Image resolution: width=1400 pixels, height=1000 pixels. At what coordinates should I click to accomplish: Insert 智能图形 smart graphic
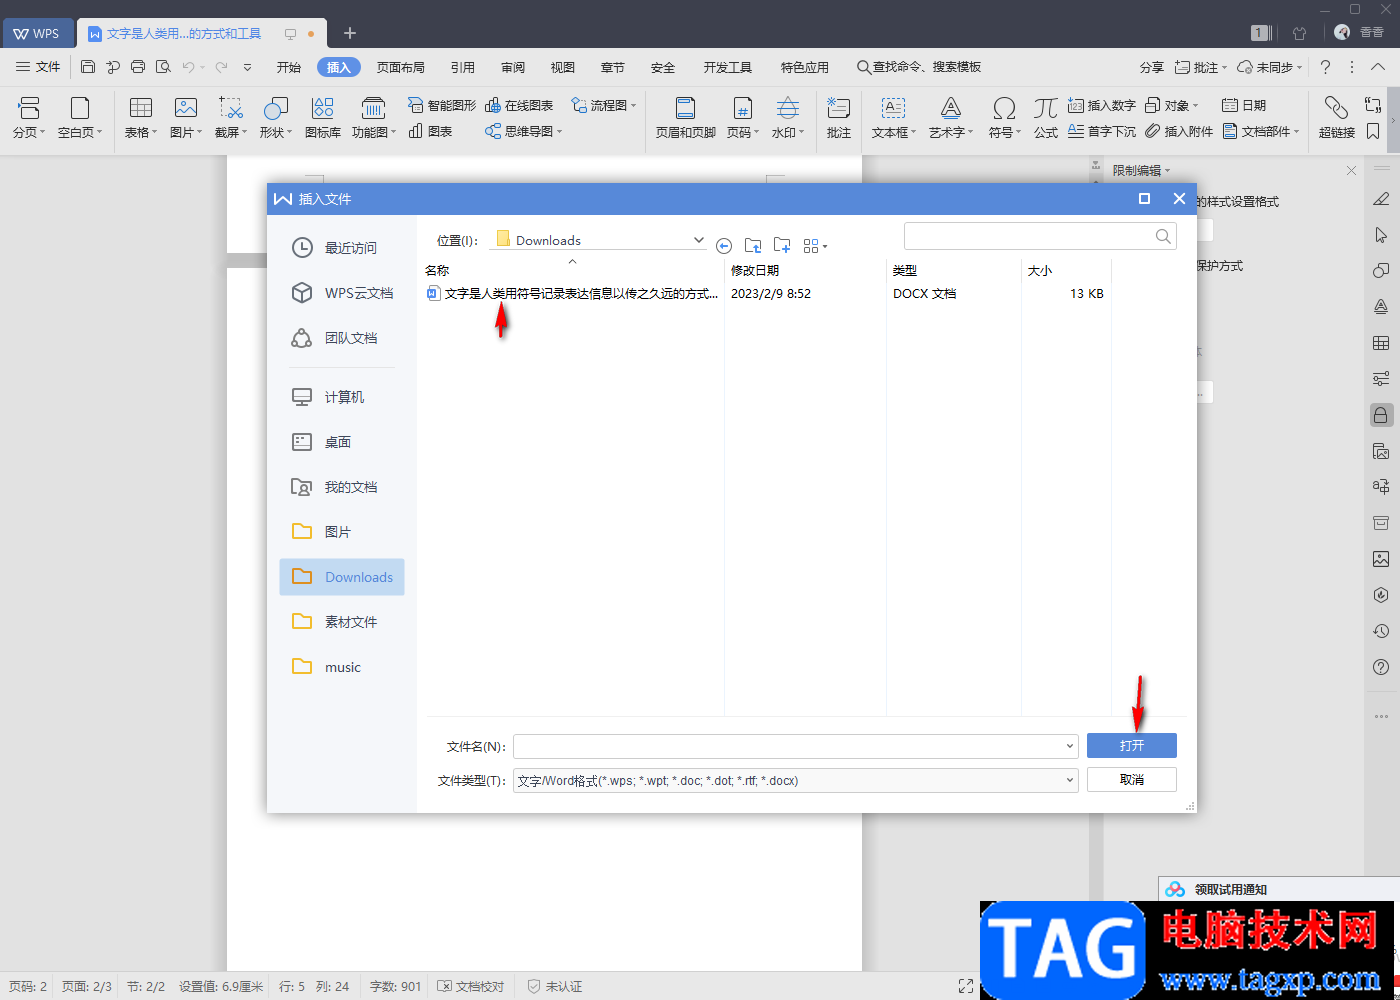pyautogui.click(x=442, y=105)
